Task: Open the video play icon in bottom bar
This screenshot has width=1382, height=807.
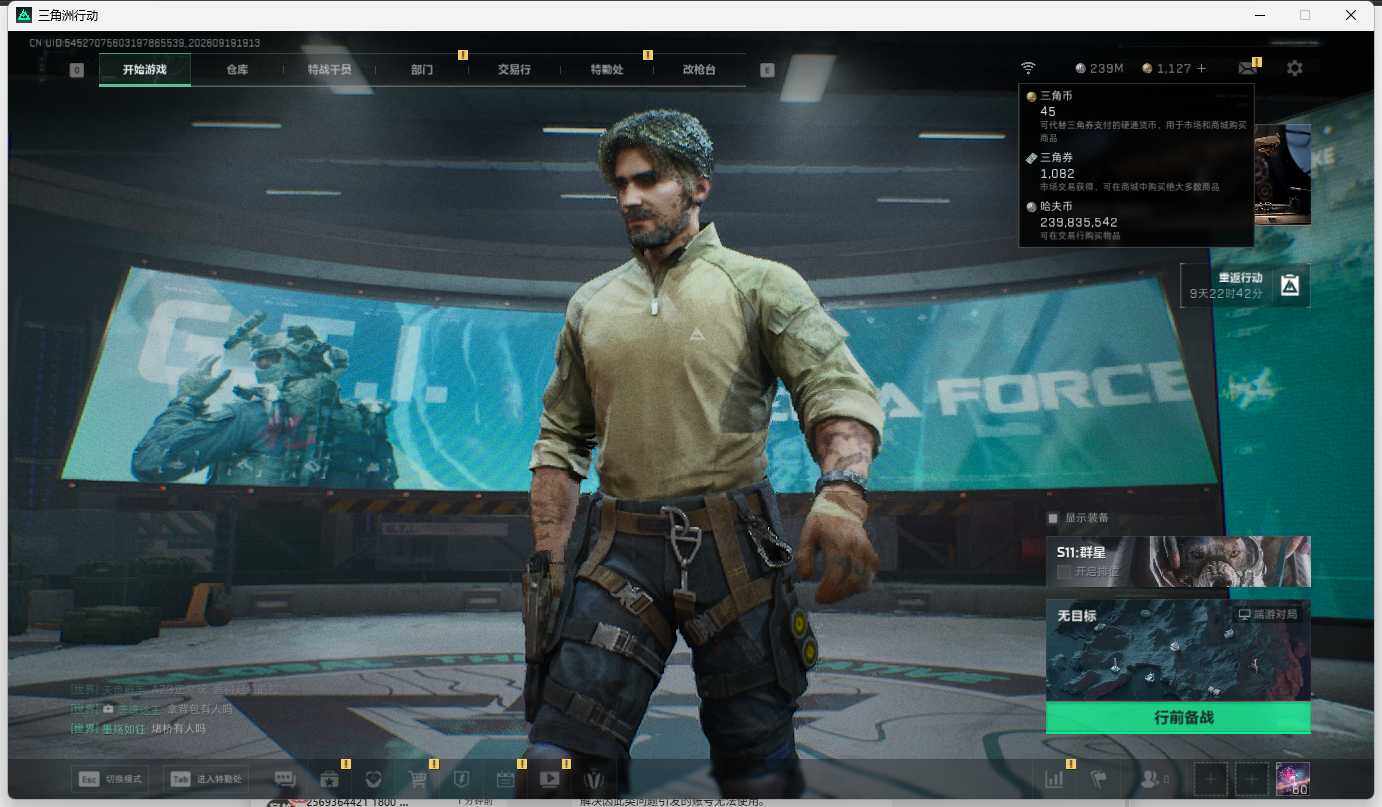Action: (549, 778)
